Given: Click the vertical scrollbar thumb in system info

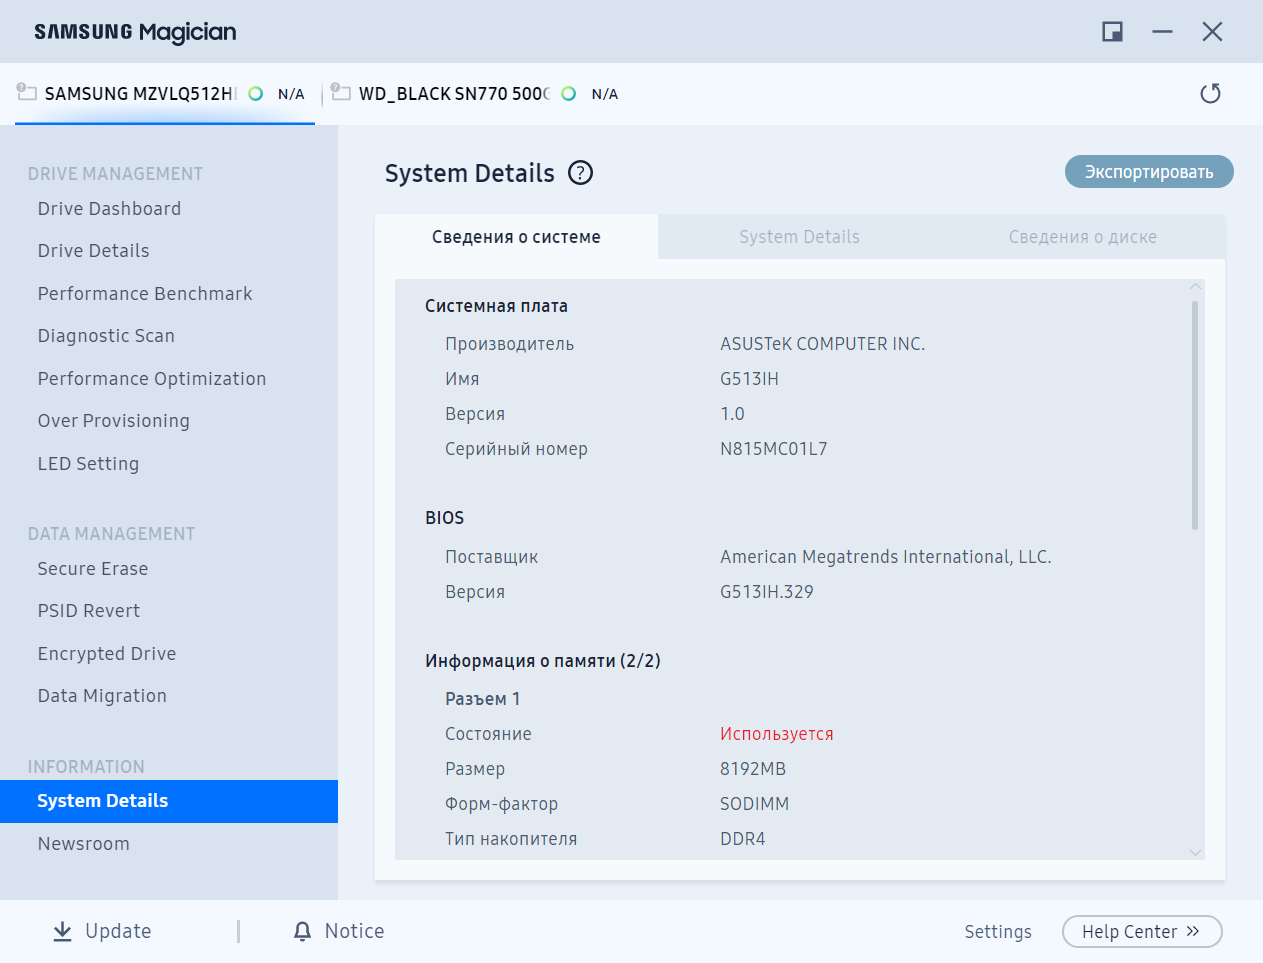Looking at the screenshot, I should pyautogui.click(x=1195, y=415).
